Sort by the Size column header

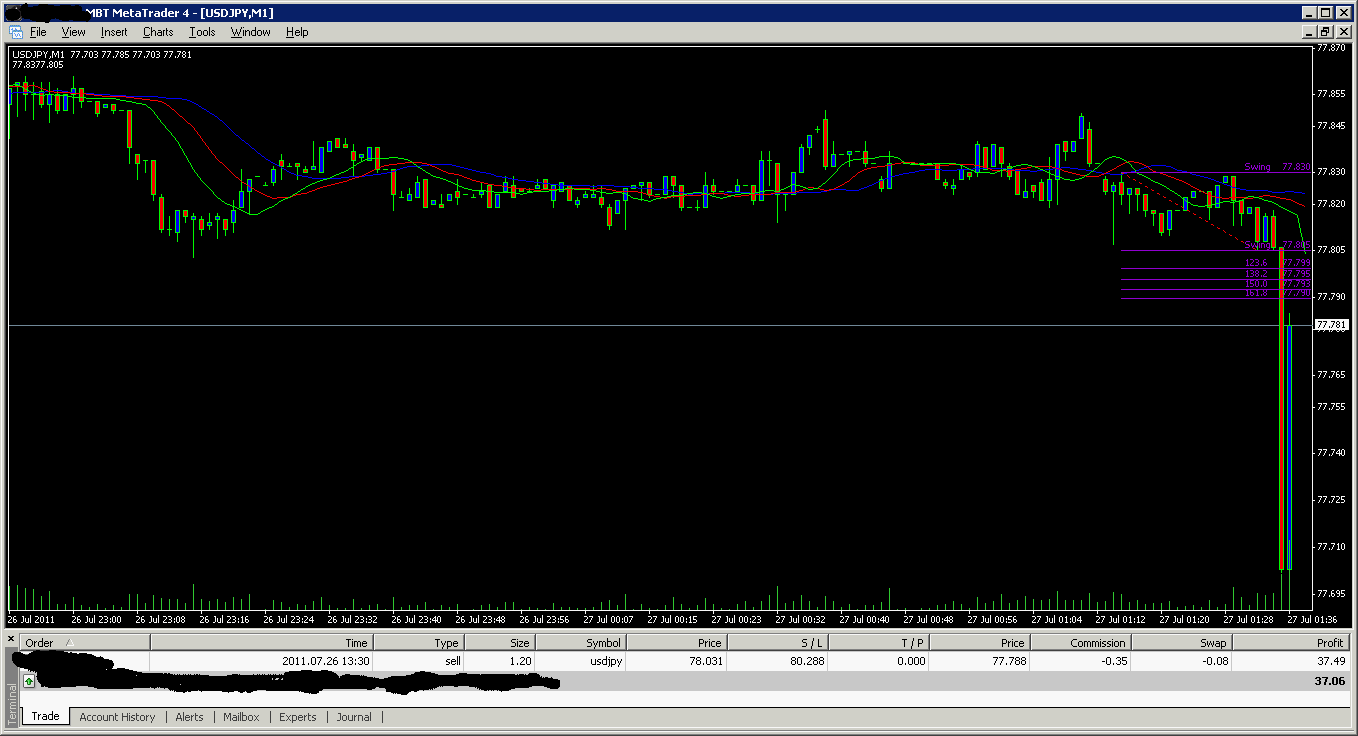pos(499,643)
